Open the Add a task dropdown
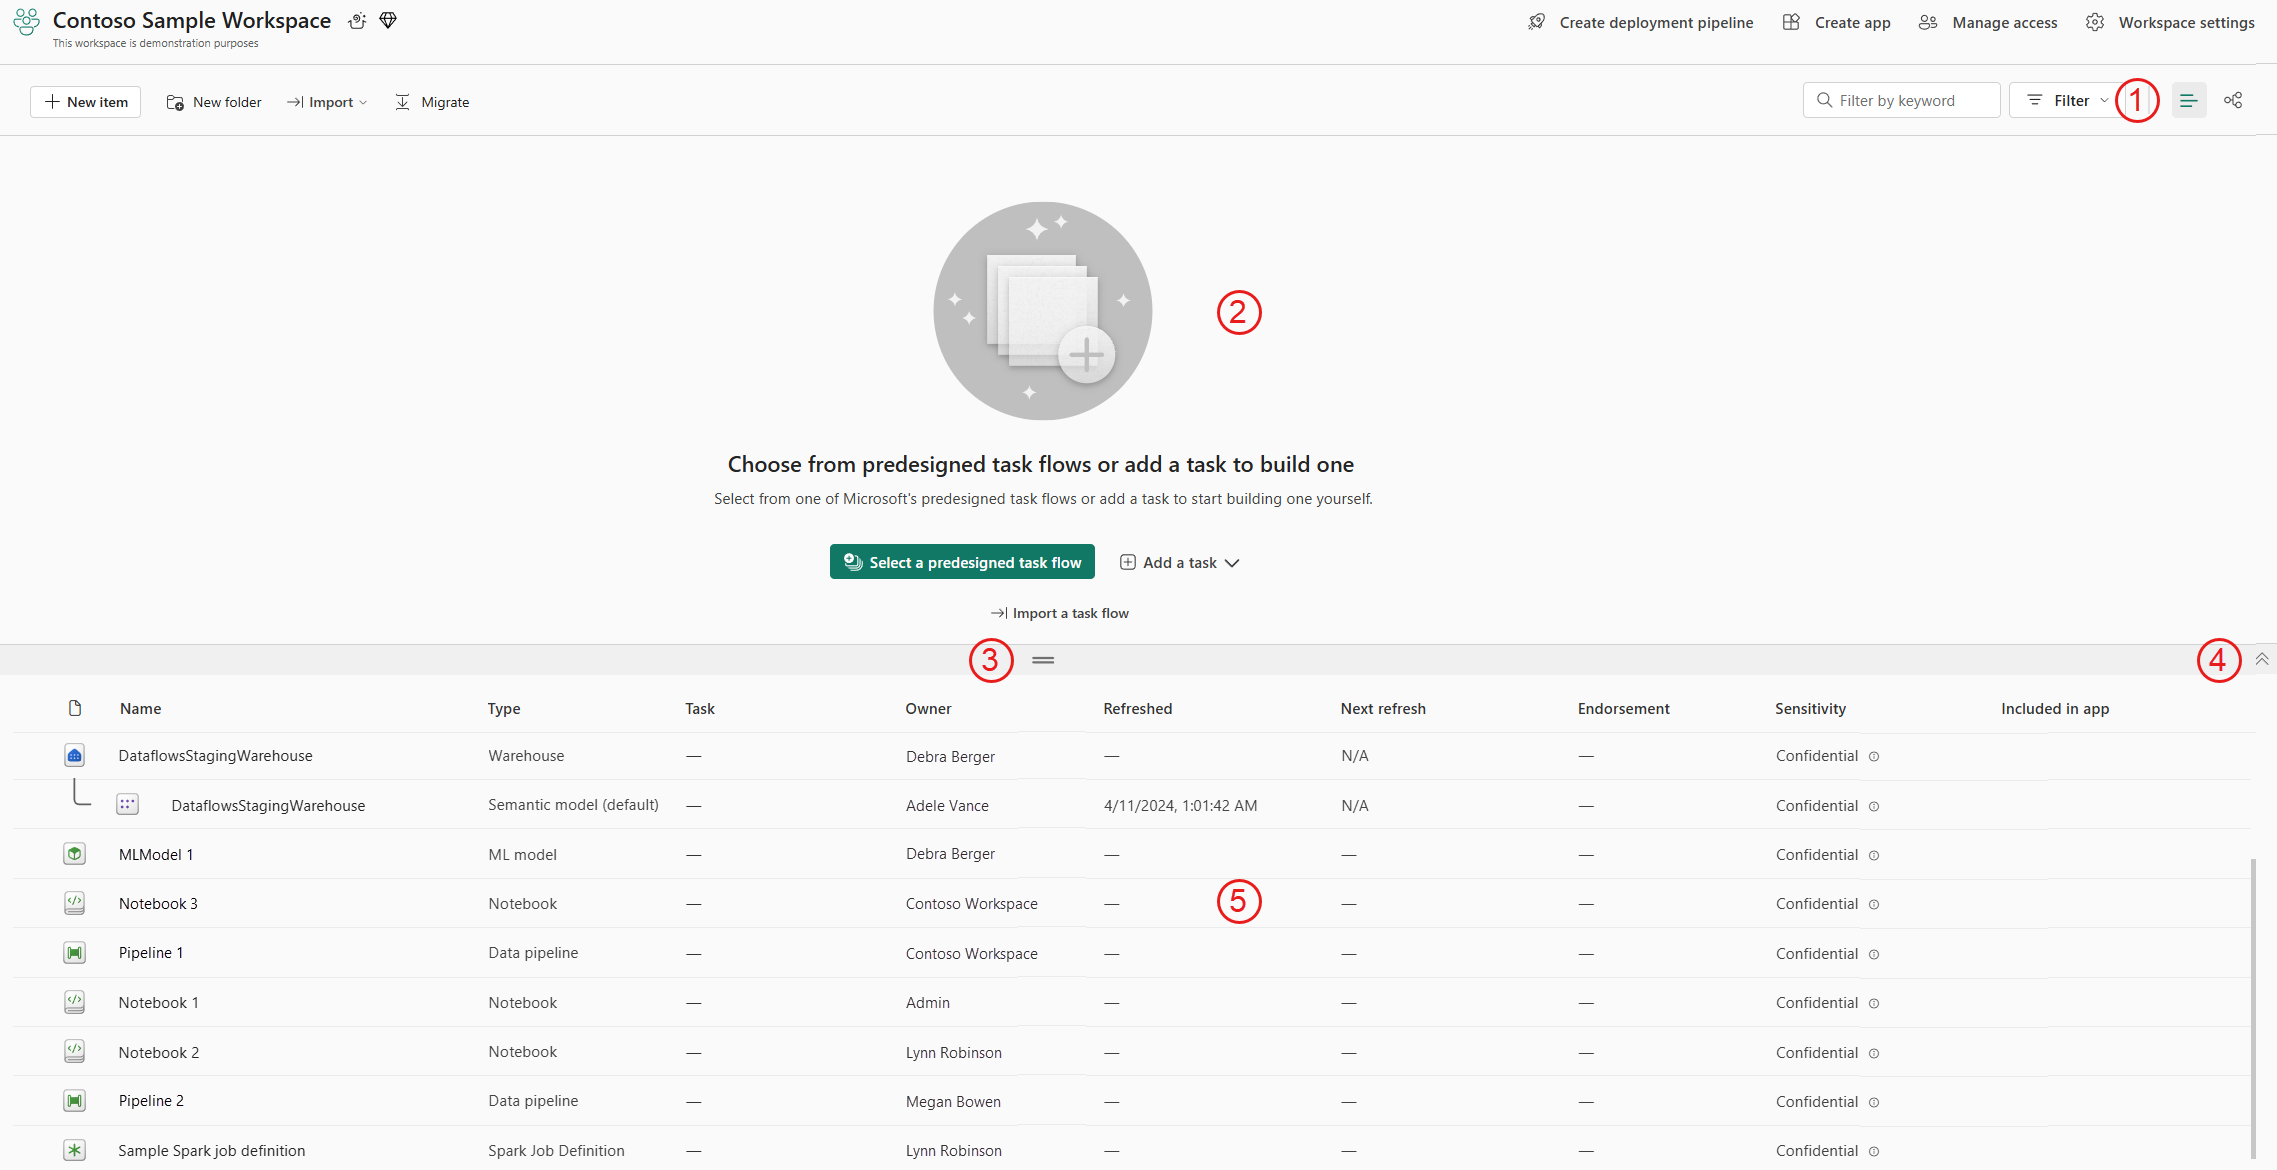The height and width of the screenshot is (1170, 2277). pos(1180,563)
